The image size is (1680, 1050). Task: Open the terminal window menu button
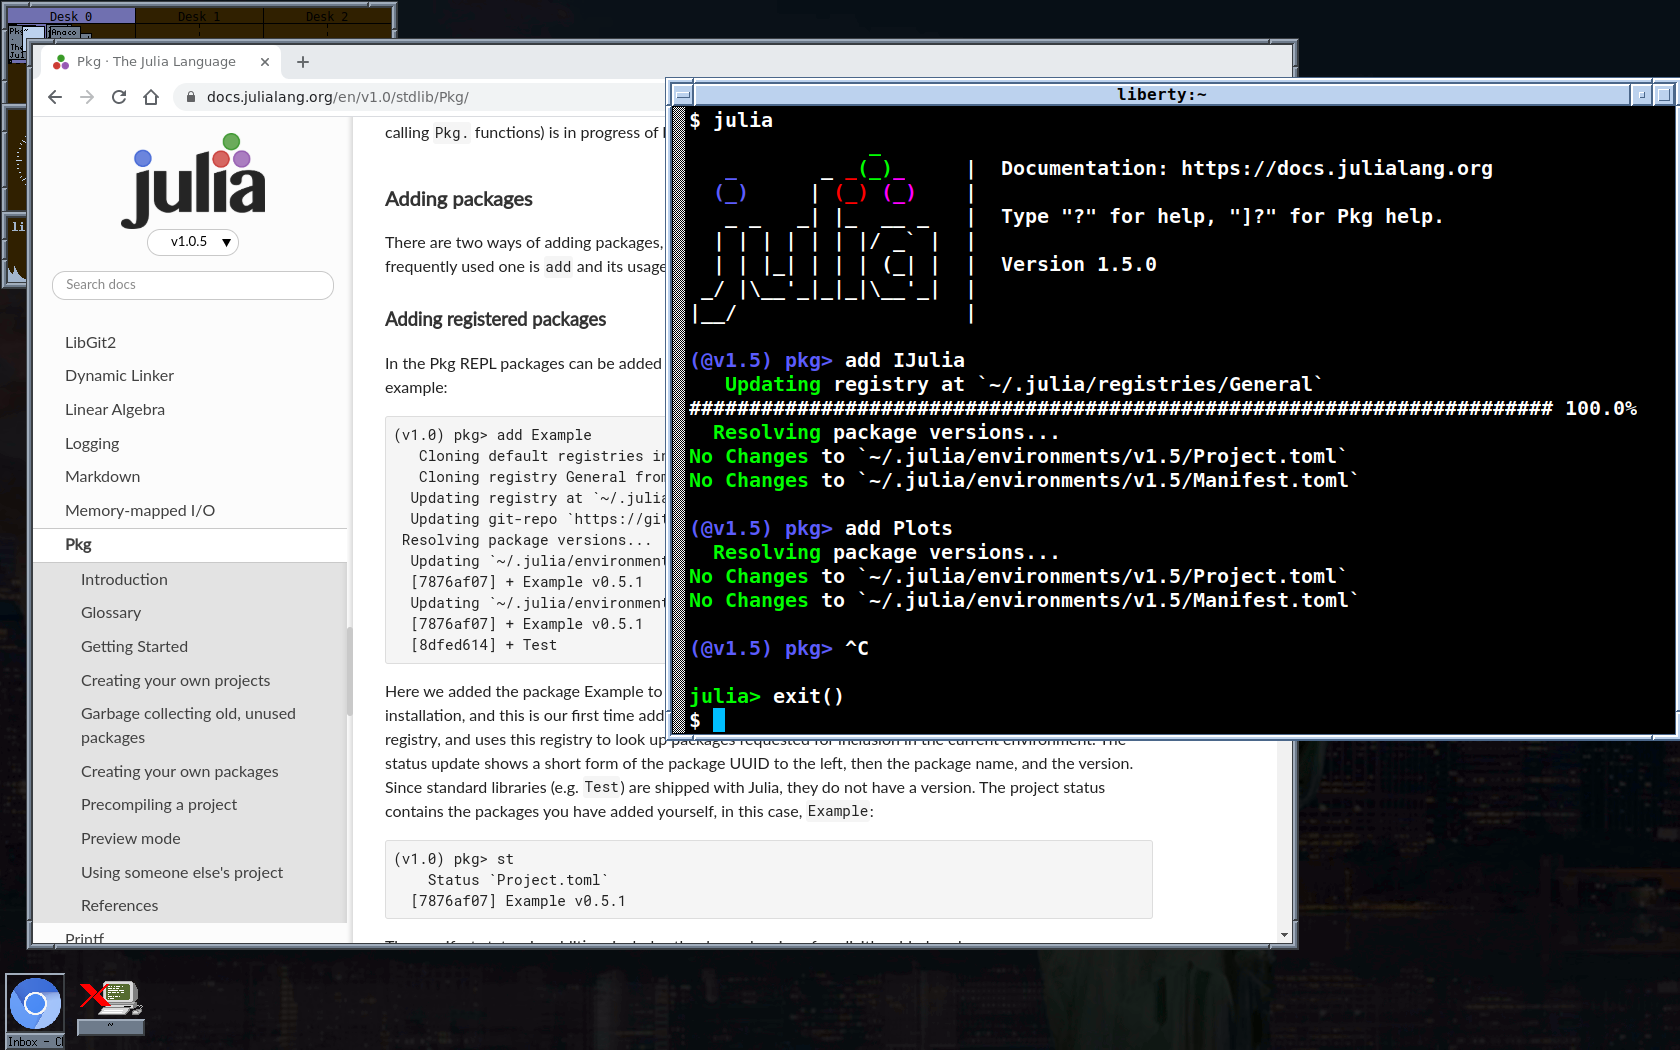click(682, 95)
